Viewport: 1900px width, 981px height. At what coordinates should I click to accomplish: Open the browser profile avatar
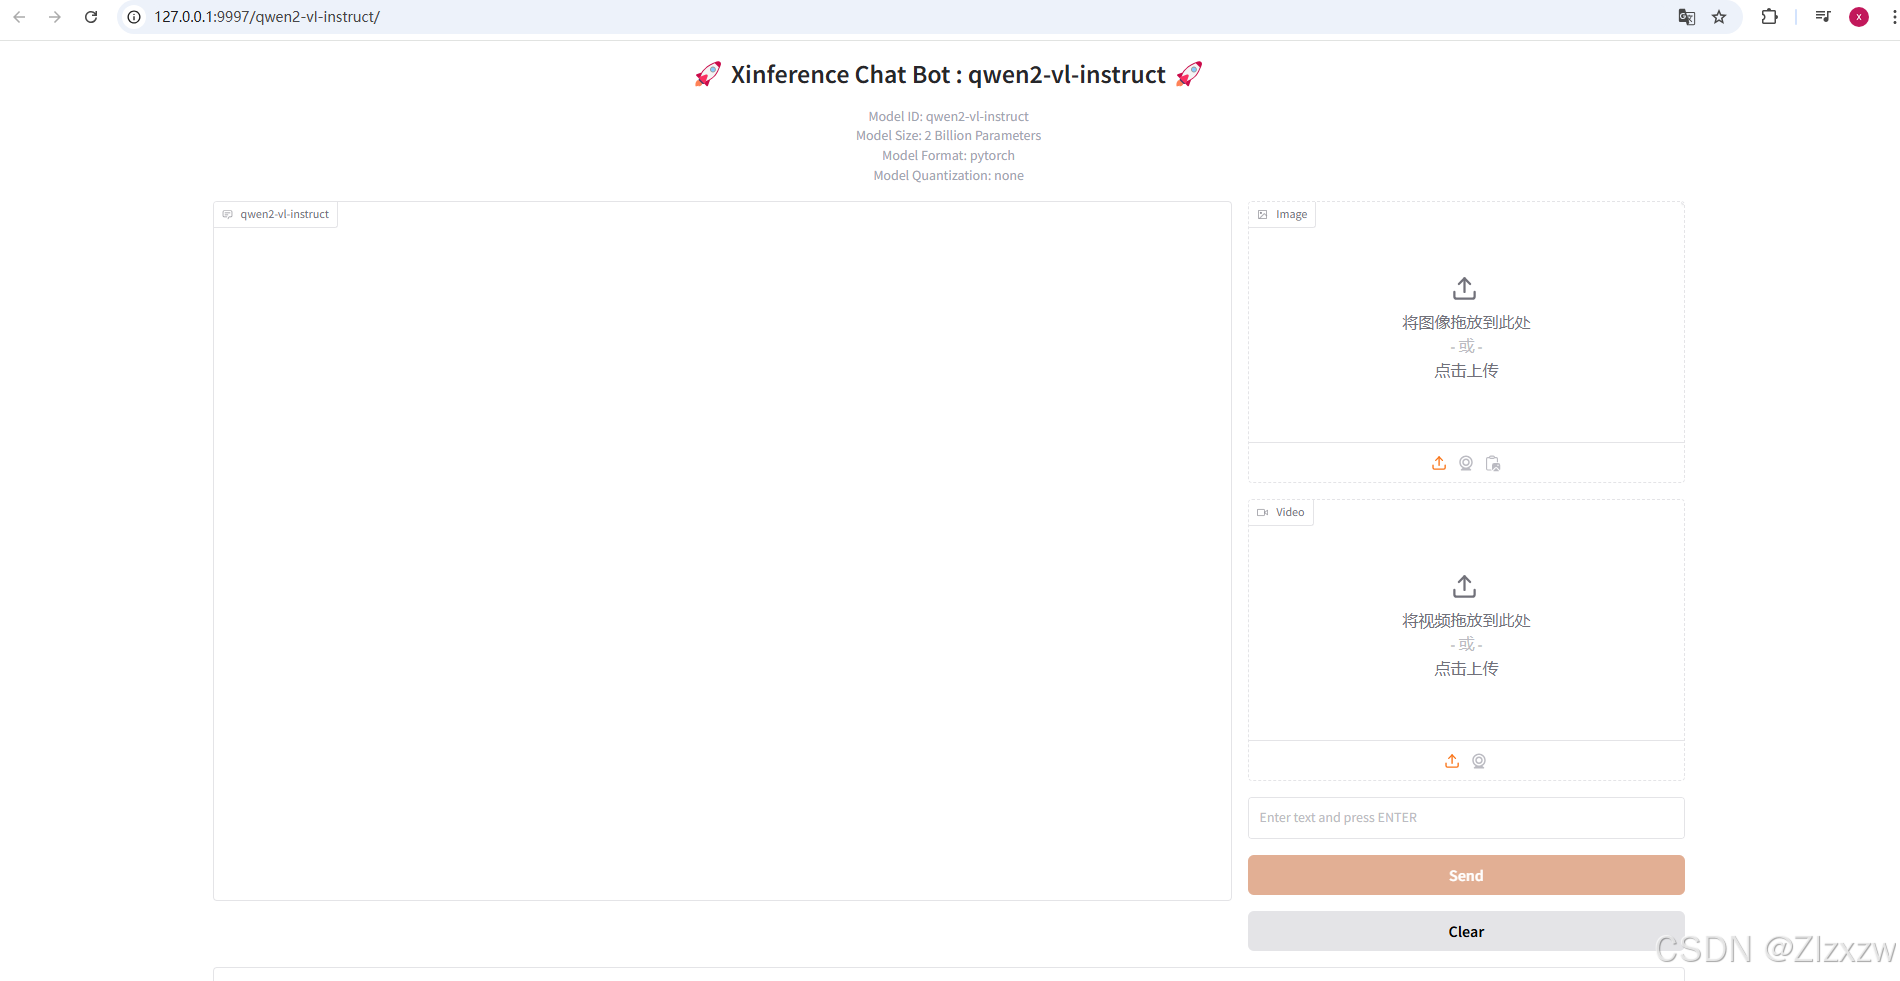[1859, 17]
